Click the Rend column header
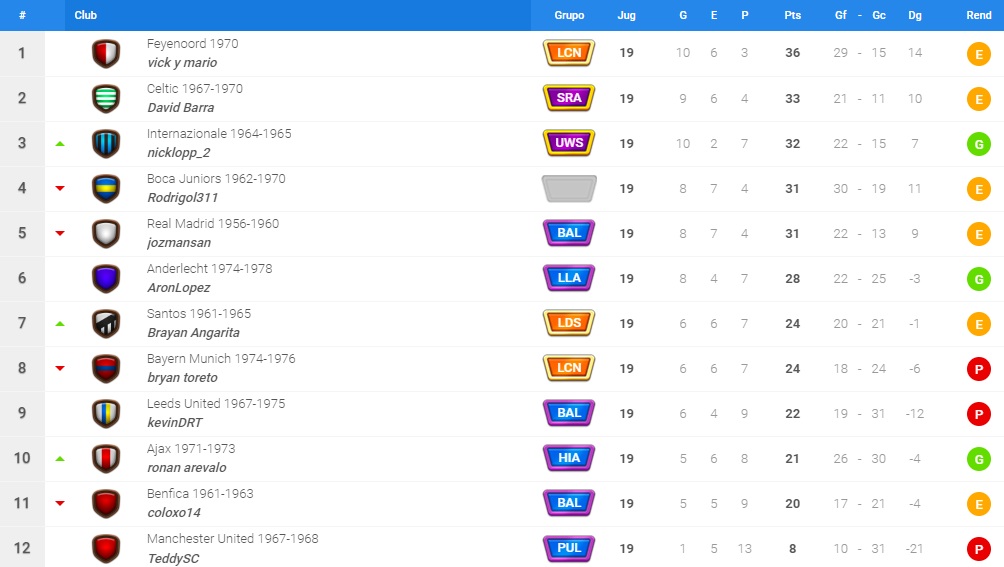 click(x=978, y=15)
